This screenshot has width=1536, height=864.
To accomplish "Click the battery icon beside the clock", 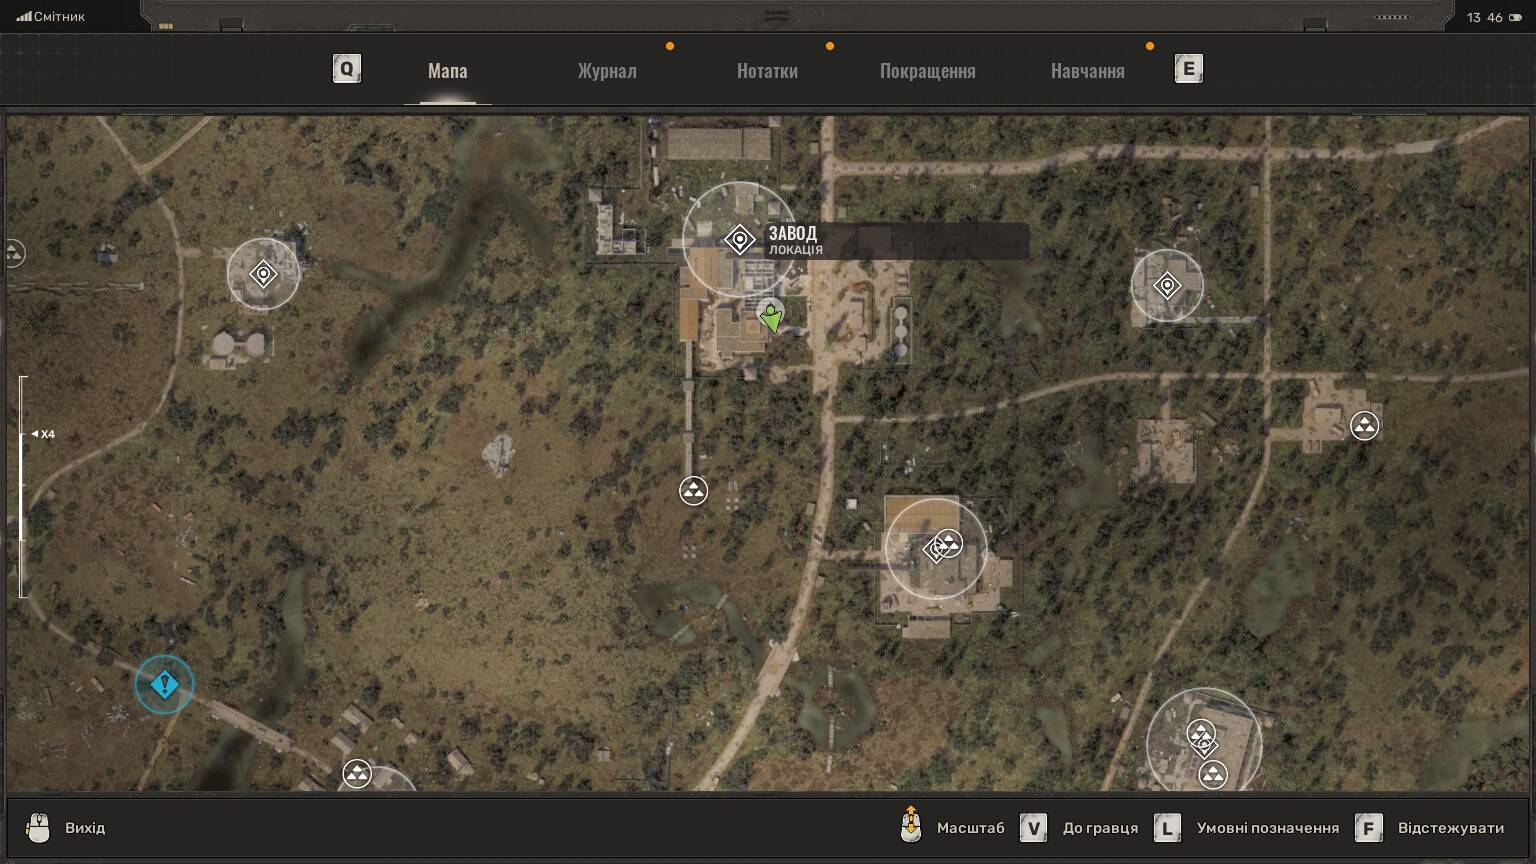I will tap(1515, 17).
